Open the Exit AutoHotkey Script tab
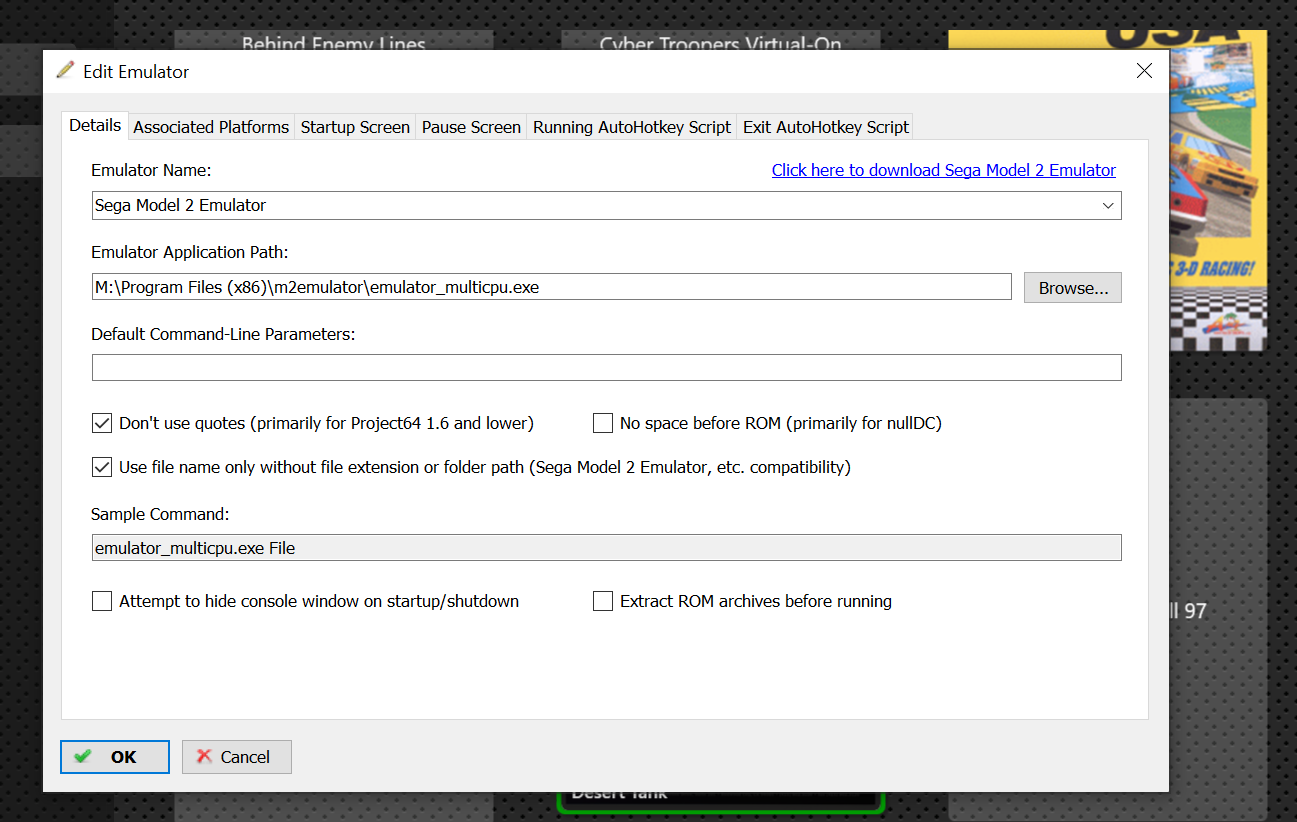The image size is (1297, 822). pyautogui.click(x=826, y=127)
